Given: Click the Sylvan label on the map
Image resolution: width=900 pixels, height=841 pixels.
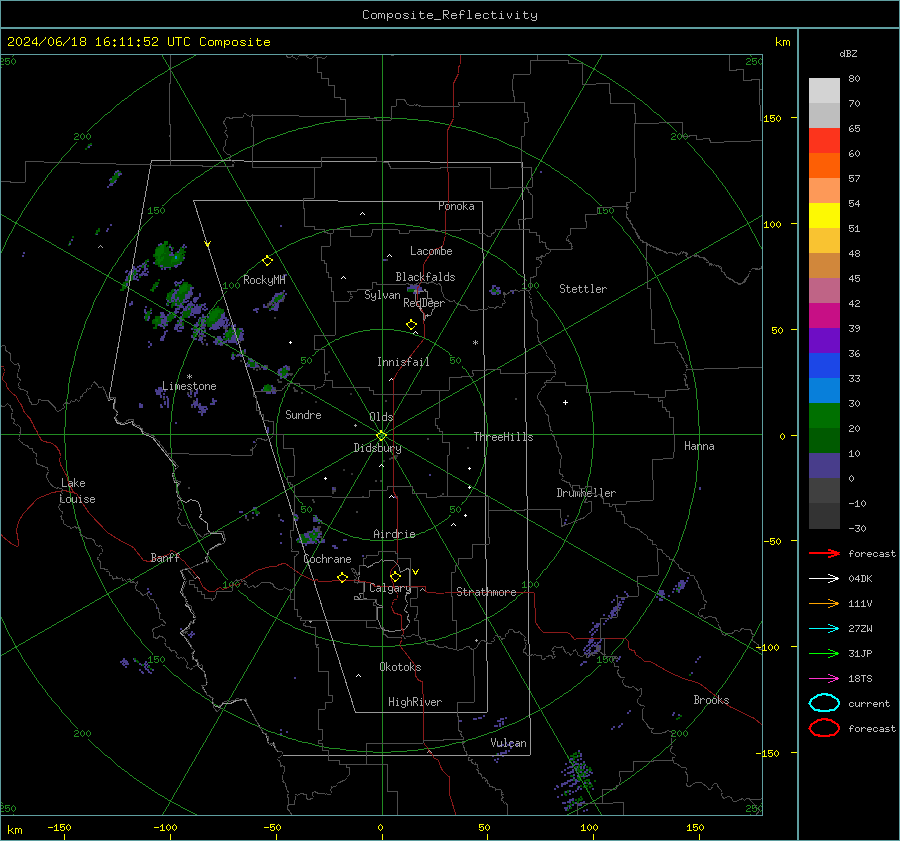Looking at the screenshot, I should click(382, 295).
